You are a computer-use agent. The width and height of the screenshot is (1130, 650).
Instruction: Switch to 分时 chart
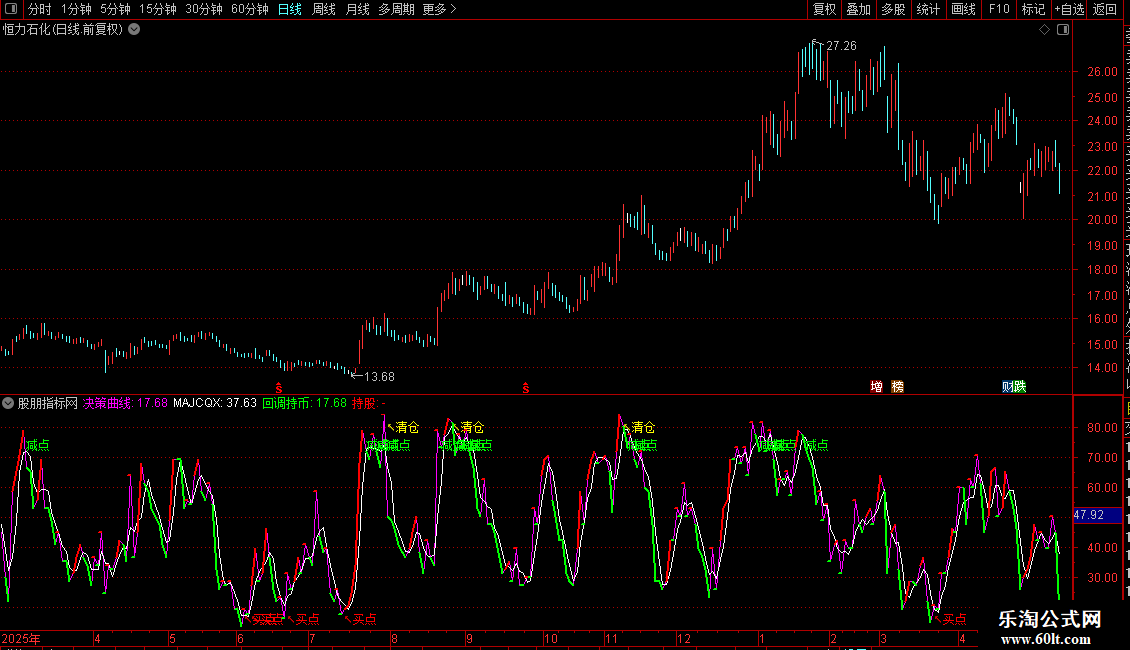point(40,9)
